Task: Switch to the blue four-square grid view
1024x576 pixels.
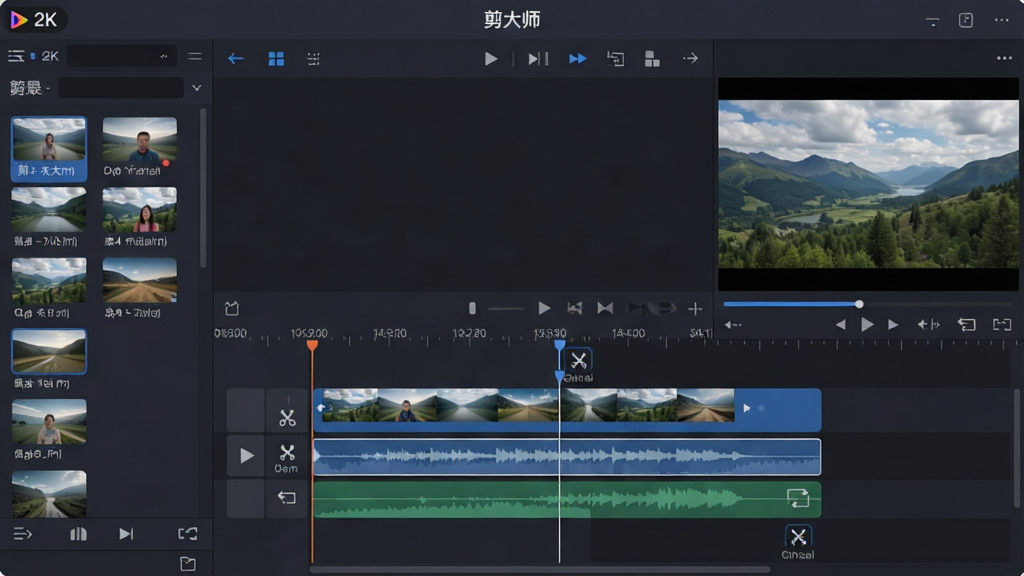Action: (x=276, y=59)
